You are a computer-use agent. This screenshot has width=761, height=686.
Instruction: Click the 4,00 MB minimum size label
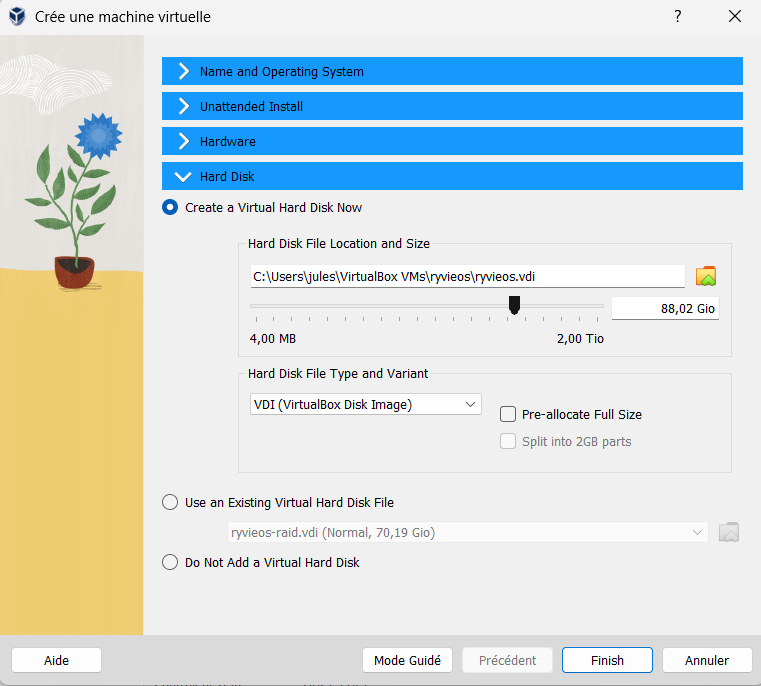tap(273, 338)
